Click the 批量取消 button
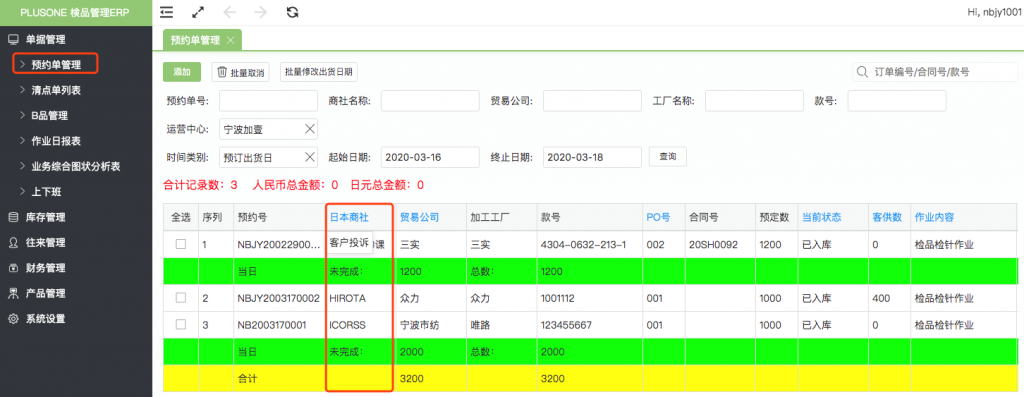 click(x=240, y=72)
